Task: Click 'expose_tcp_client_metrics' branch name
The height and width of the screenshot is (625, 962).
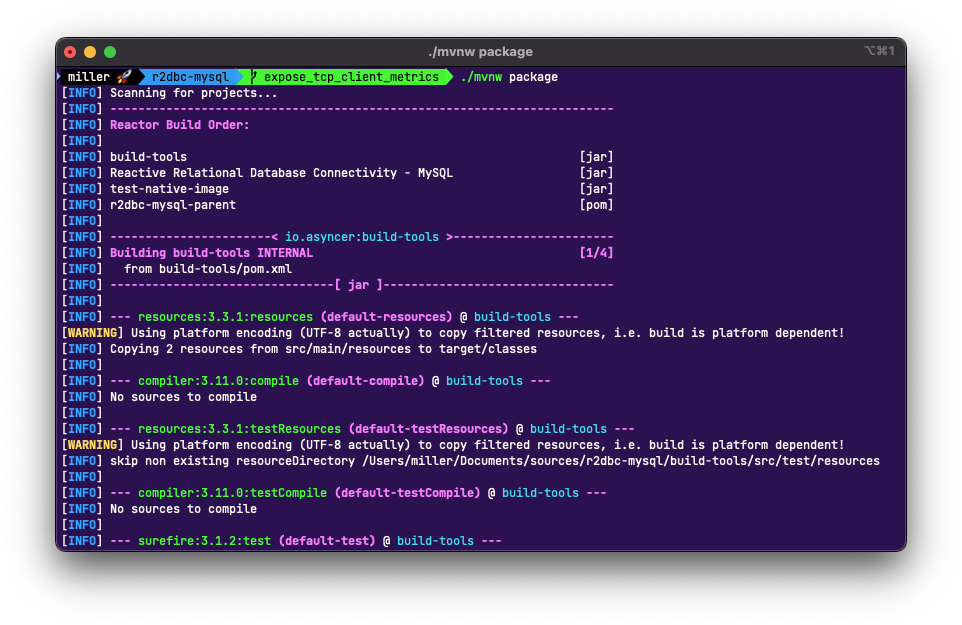Action: [352, 77]
